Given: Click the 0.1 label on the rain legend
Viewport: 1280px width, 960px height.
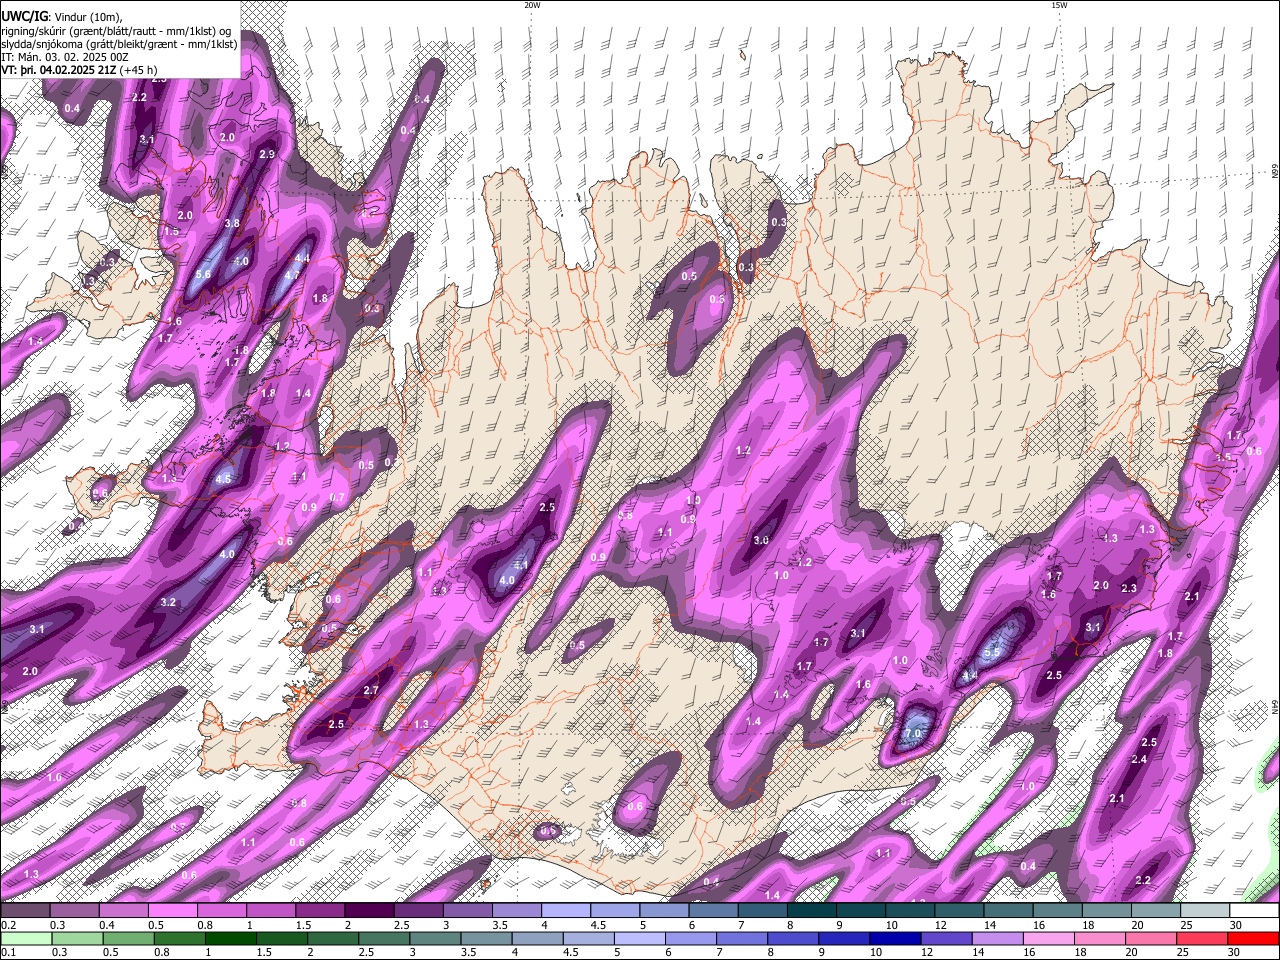Looking at the screenshot, I should 8,952.
